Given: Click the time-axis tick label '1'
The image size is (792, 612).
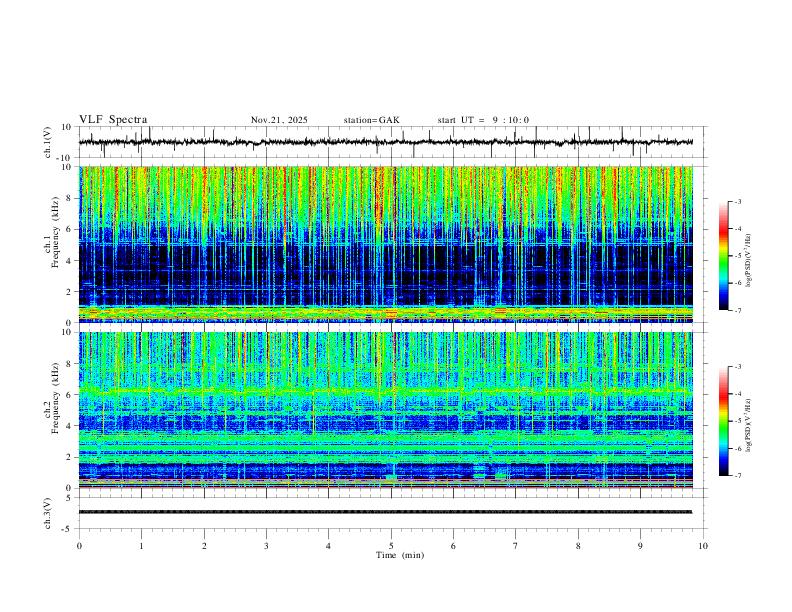Looking at the screenshot, I should click(x=141, y=546).
